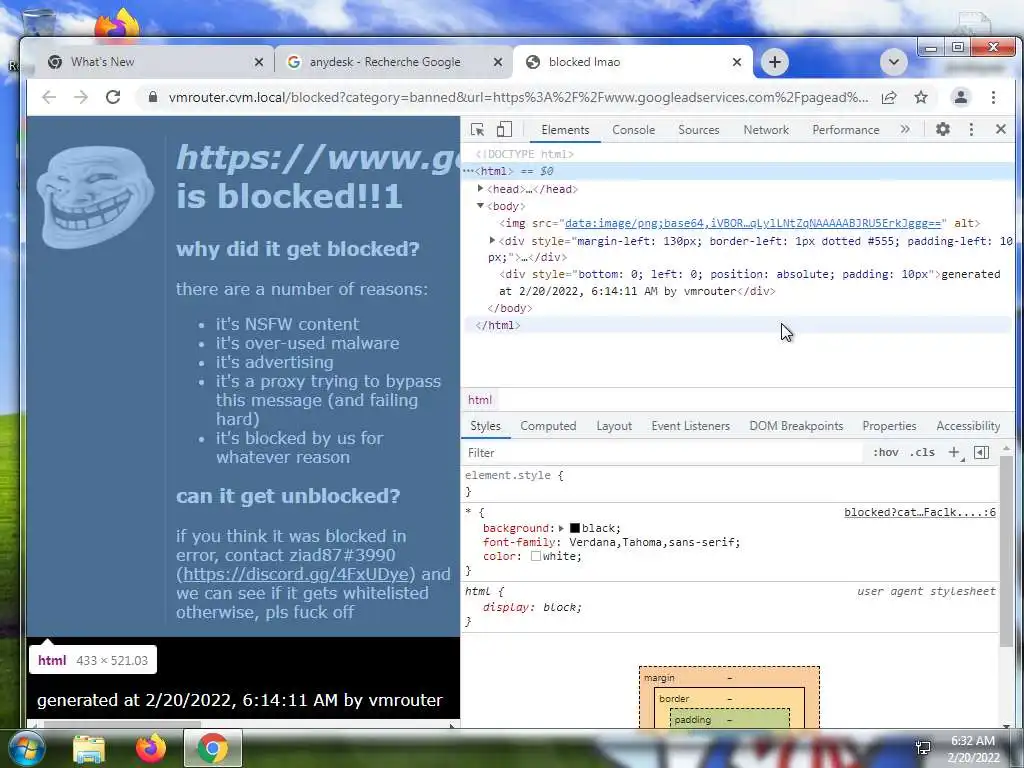1024x768 pixels.
Task: Close the DevTools panel
Action: pyautogui.click(x=1000, y=129)
